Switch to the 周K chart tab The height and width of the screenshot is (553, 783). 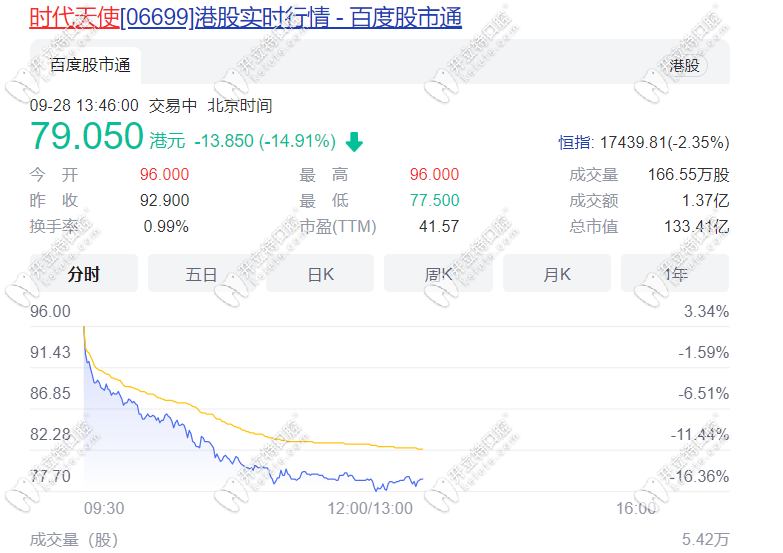coord(438,274)
